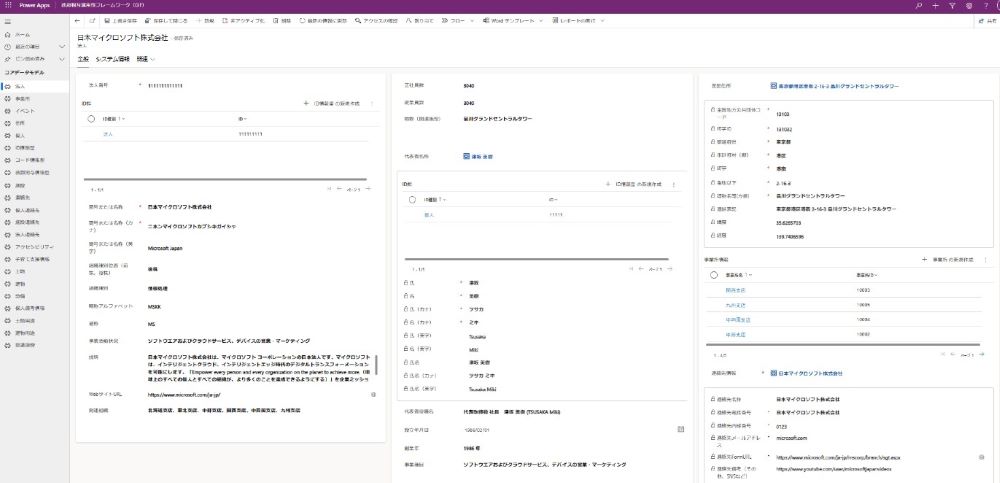Viewport: 1000px width, 483px height.
Task: Open more commands ellipsis of left ID grid
Action: coord(372,103)
